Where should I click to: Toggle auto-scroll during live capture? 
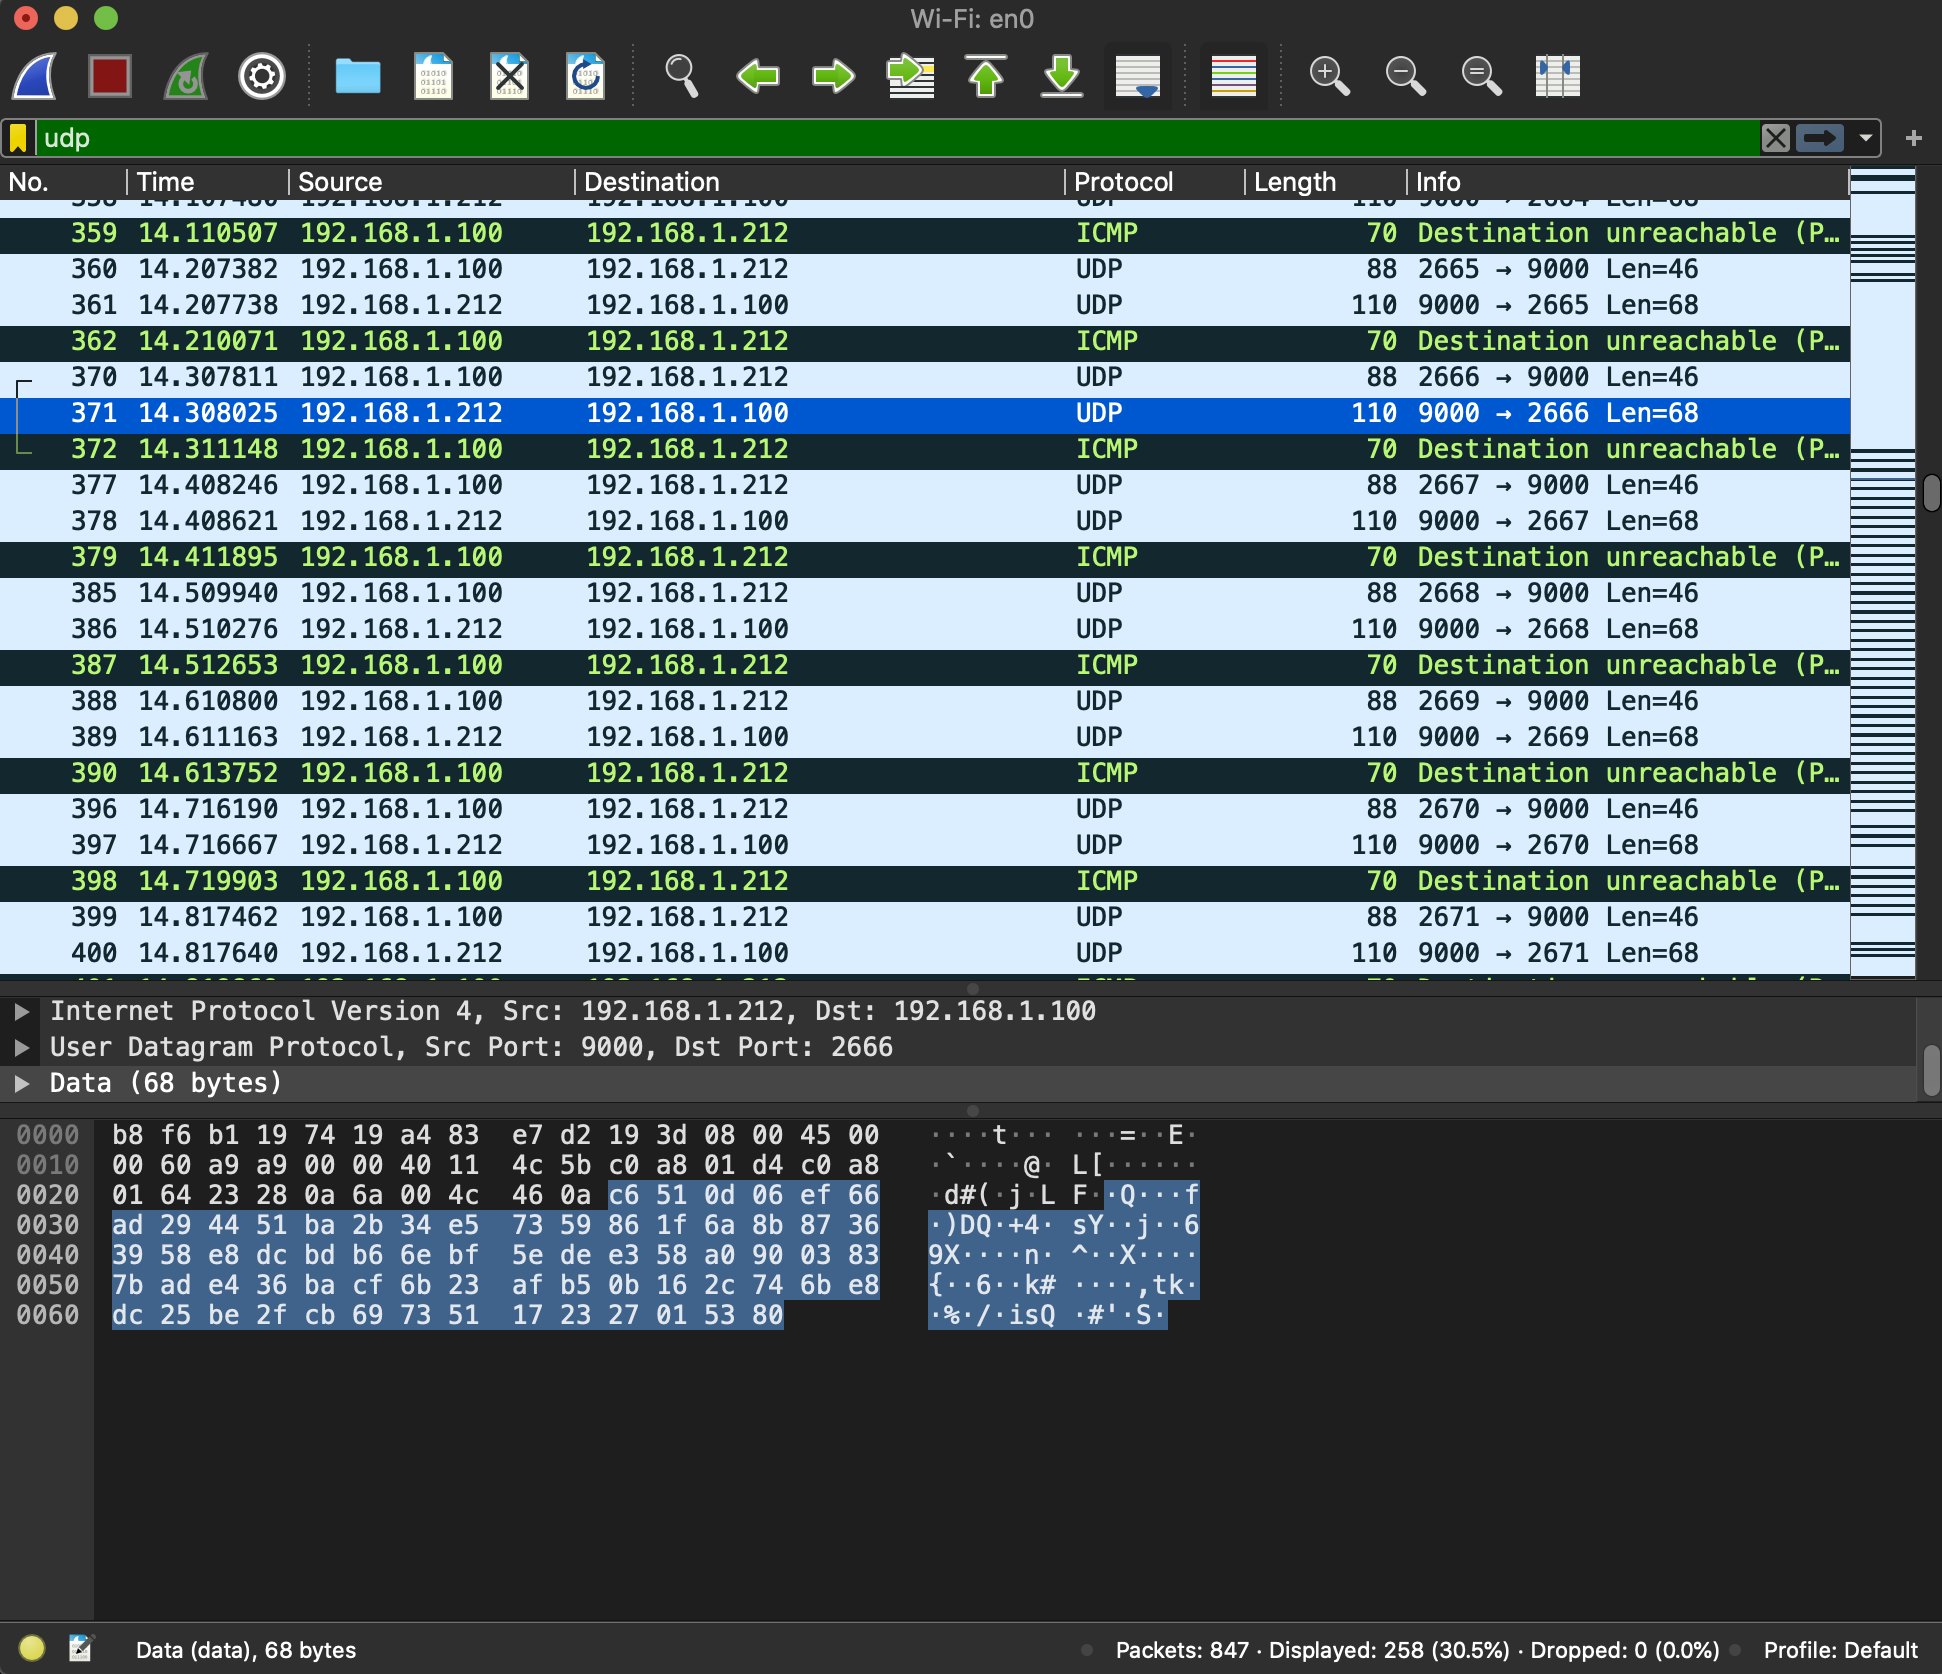[1138, 76]
